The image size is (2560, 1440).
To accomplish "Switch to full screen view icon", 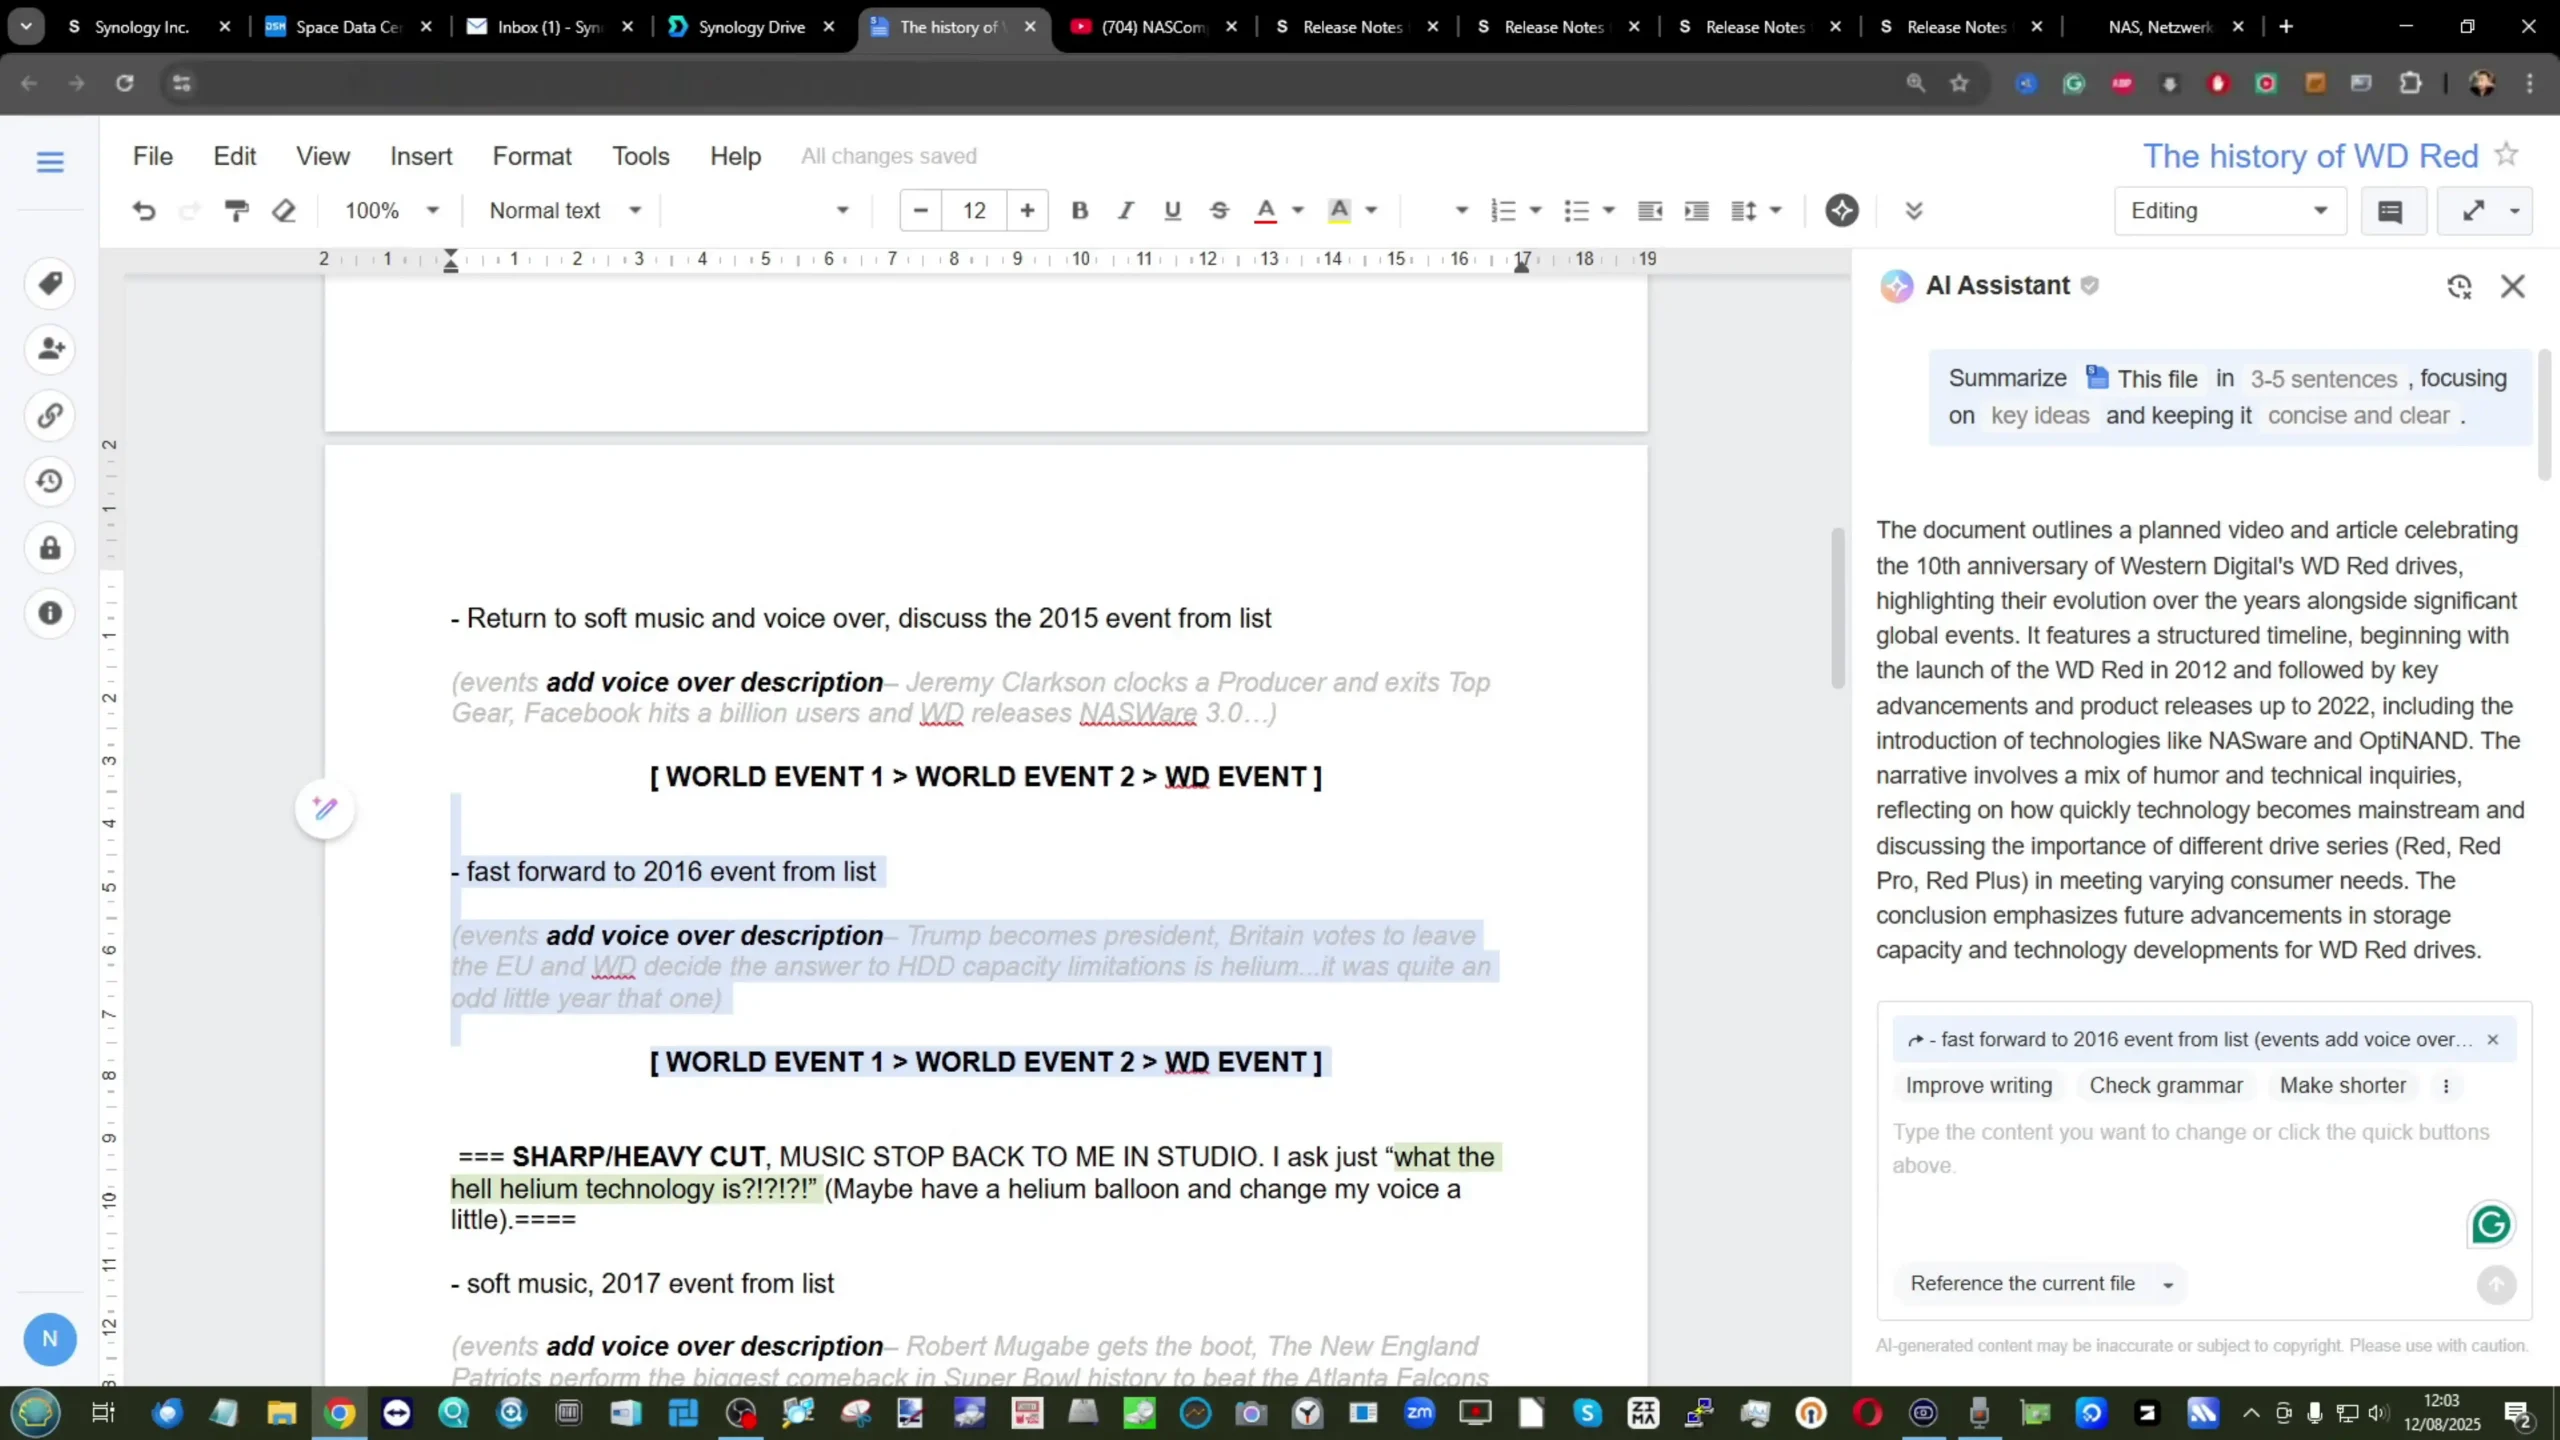I will 2474,211.
